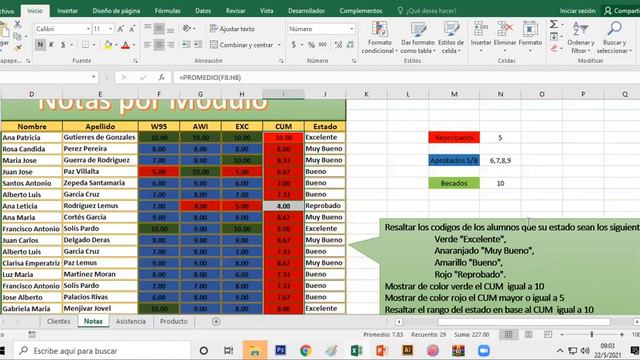Open the font size 11 dropdown
640x360 pixels.
point(111,29)
